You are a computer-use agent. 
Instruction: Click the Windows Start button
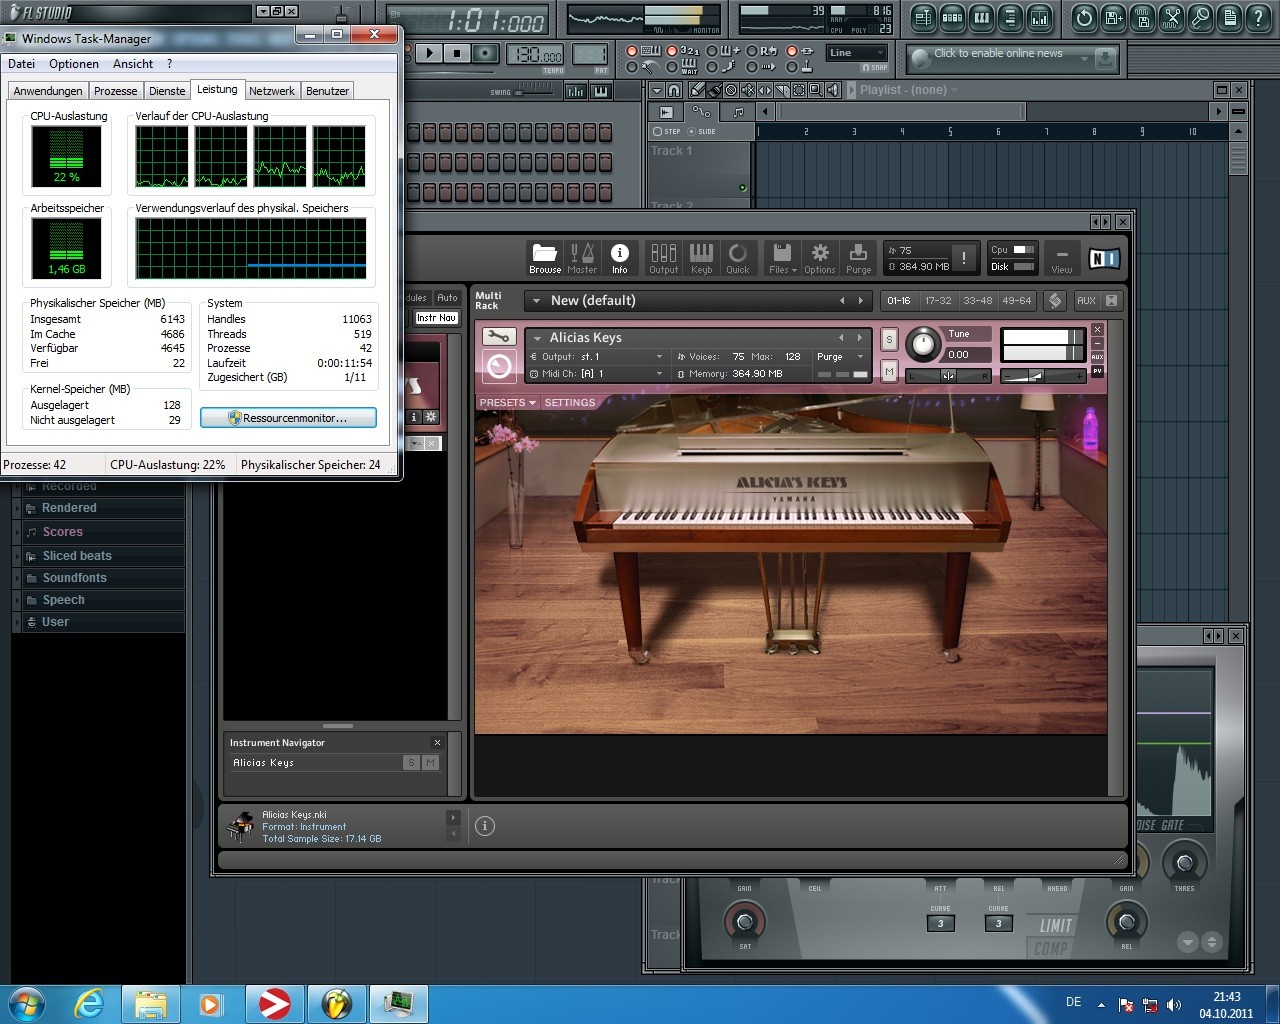click(x=26, y=1003)
